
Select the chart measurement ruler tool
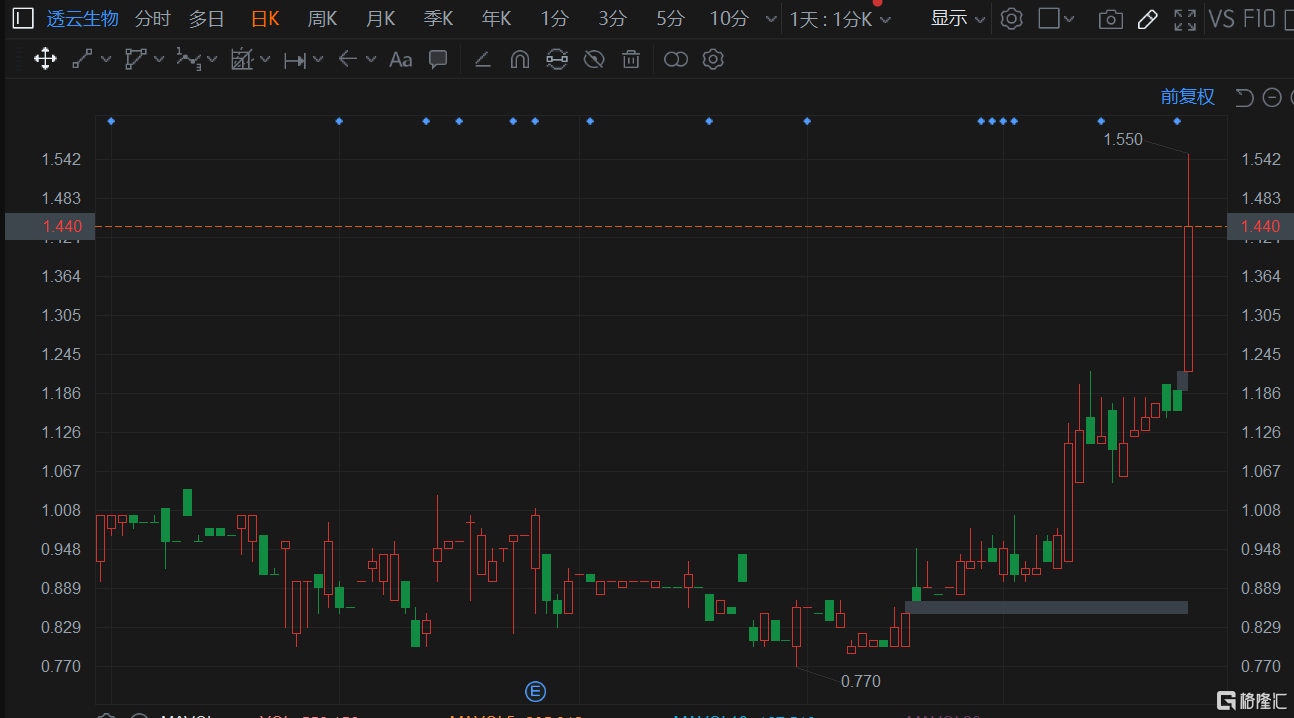tap(241, 59)
